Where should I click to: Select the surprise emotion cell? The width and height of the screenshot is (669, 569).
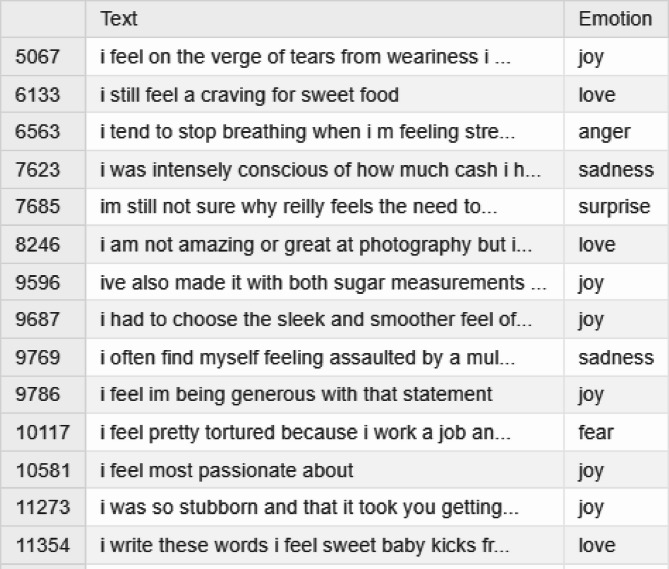(613, 207)
